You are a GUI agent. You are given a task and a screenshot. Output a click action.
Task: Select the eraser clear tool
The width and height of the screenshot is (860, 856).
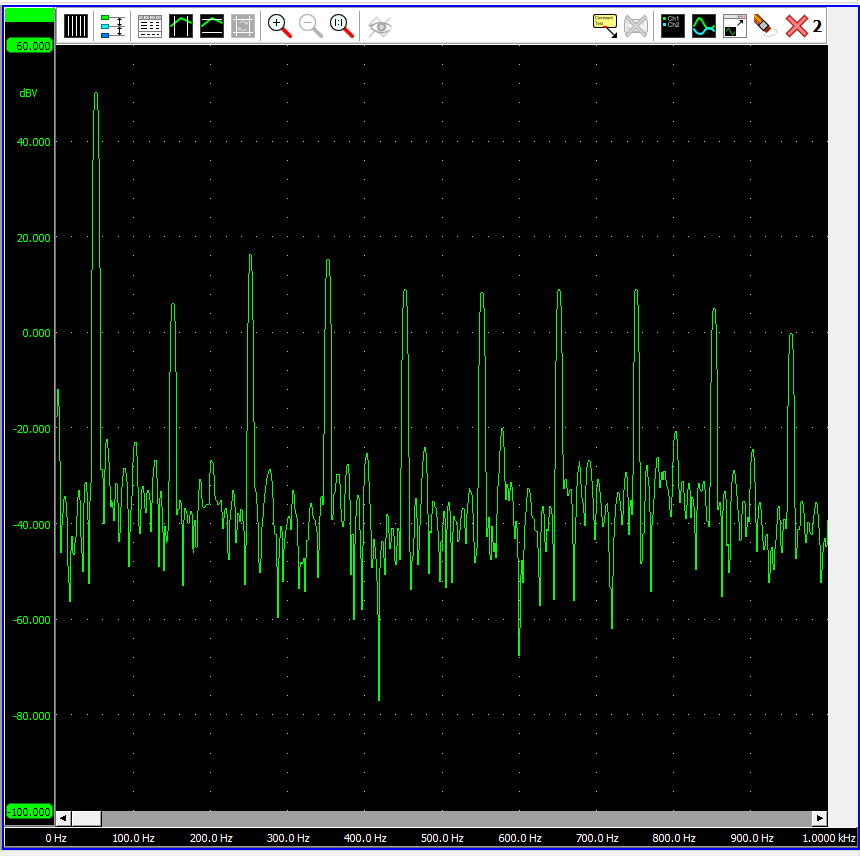tap(765, 26)
